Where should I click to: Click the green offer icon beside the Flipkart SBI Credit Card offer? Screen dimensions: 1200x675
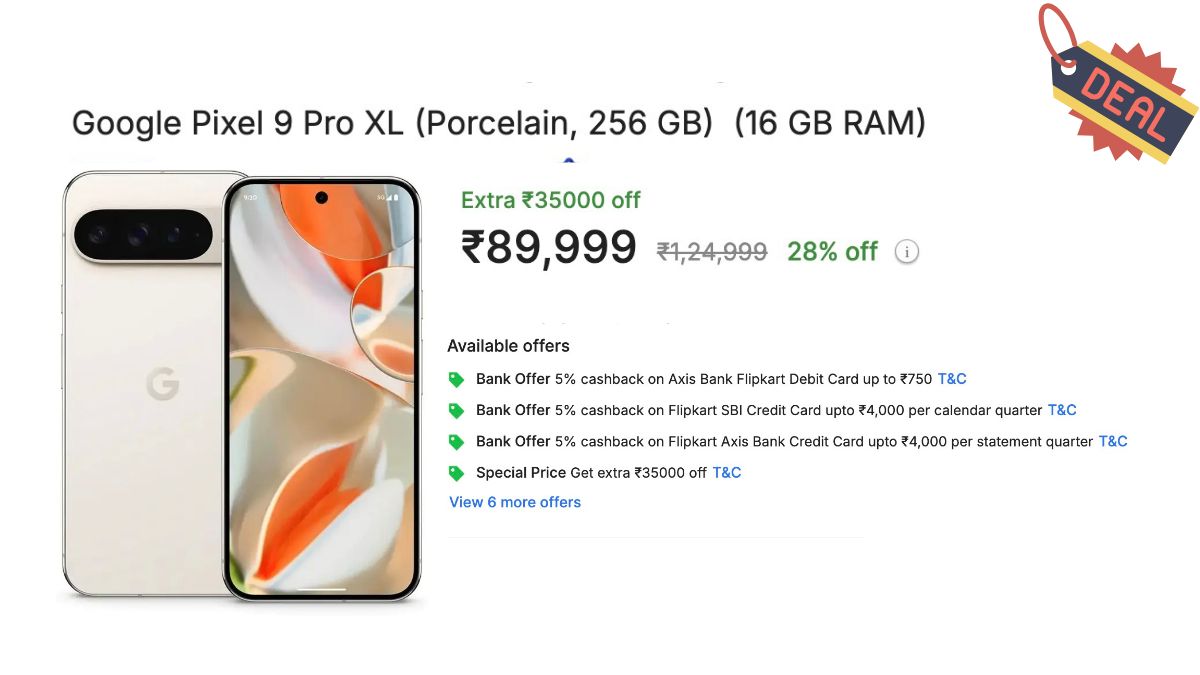457,410
